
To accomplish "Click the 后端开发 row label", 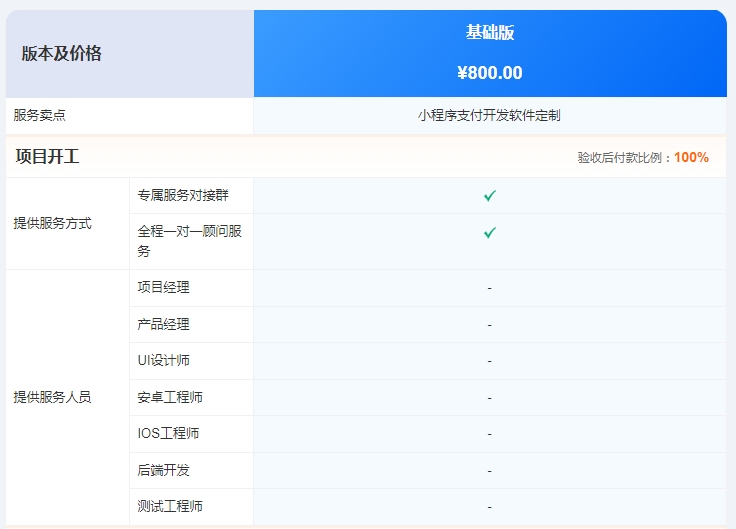I will (163, 470).
